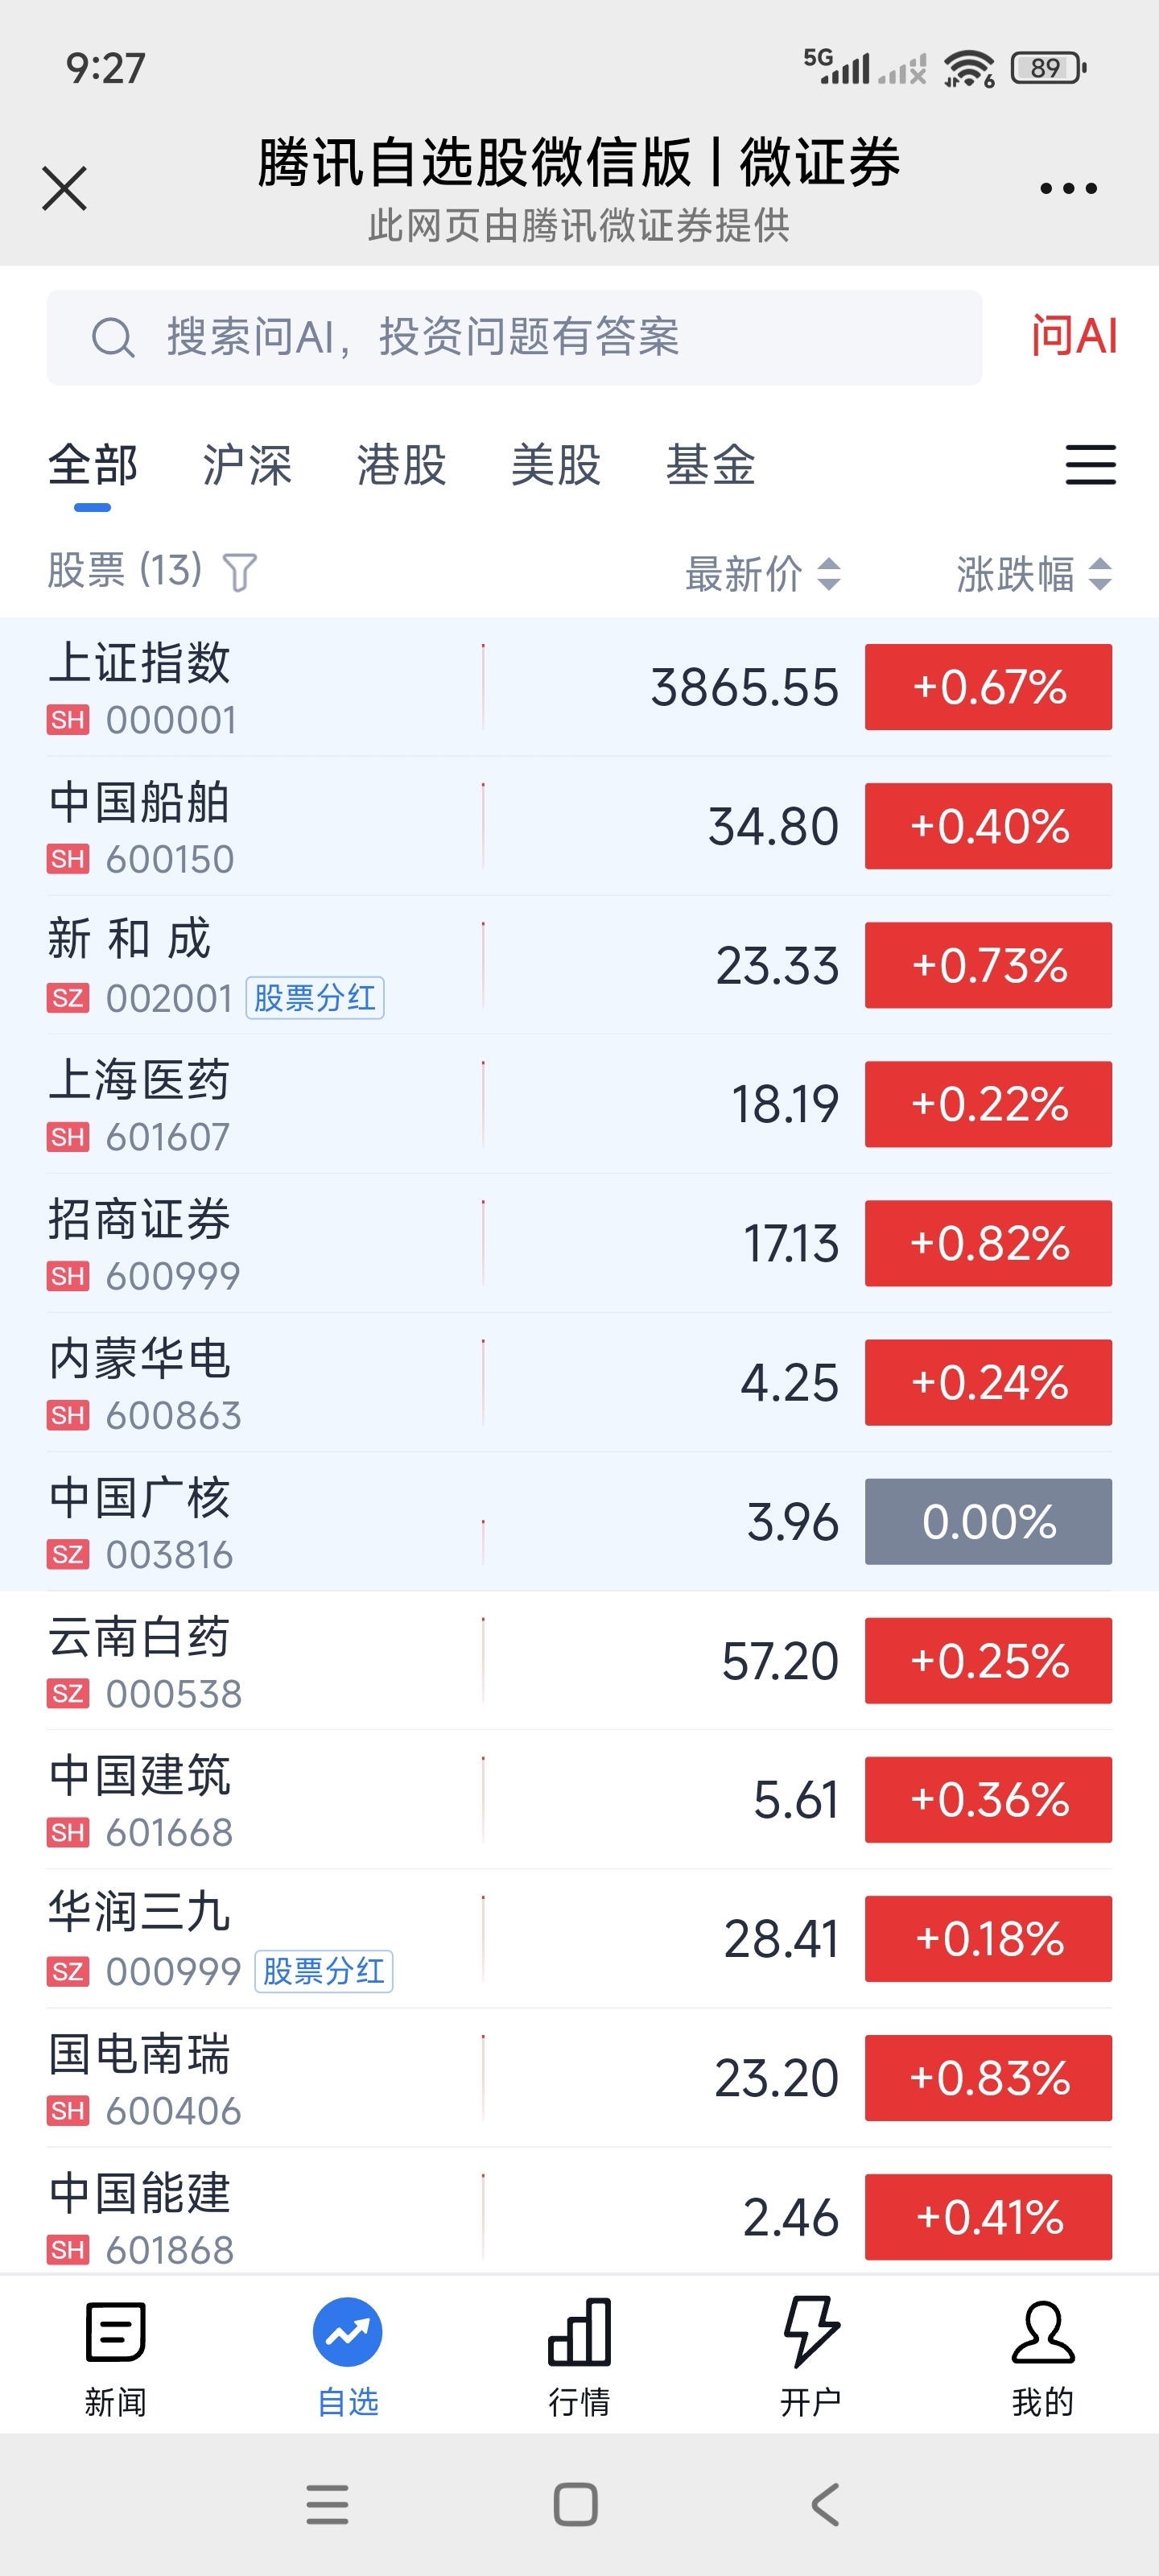Screen dimensions: 1159x2576
Task: Tap the 开户 lightning icon
Action: pyautogui.click(x=810, y=2332)
